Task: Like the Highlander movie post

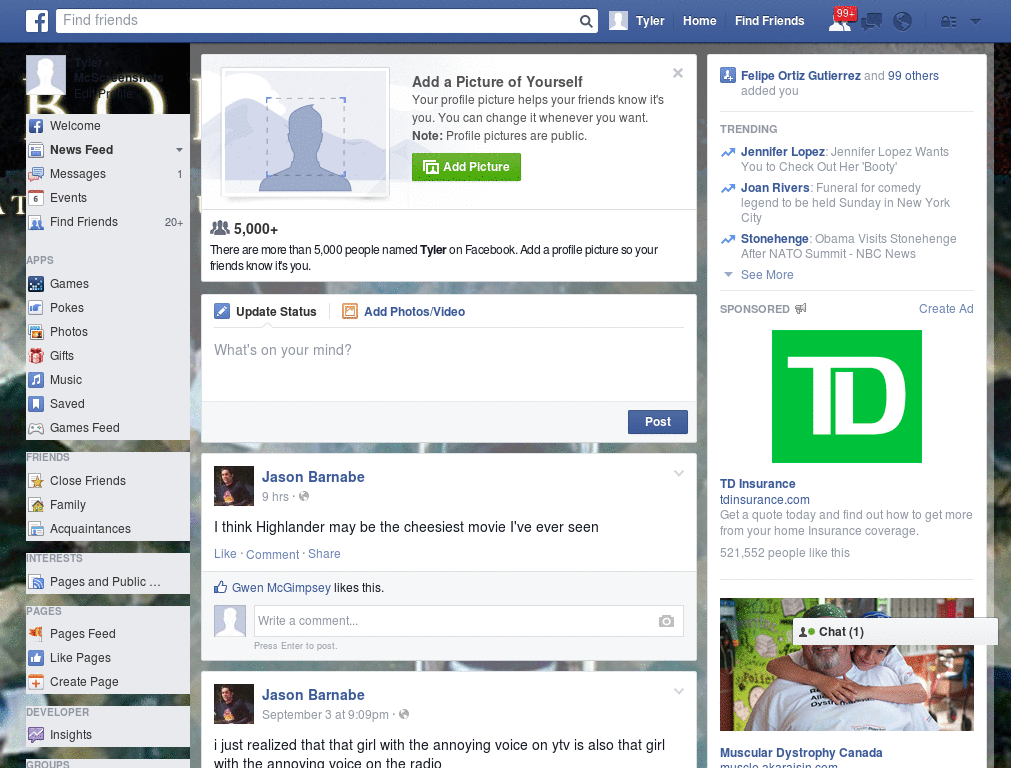Action: coord(225,554)
